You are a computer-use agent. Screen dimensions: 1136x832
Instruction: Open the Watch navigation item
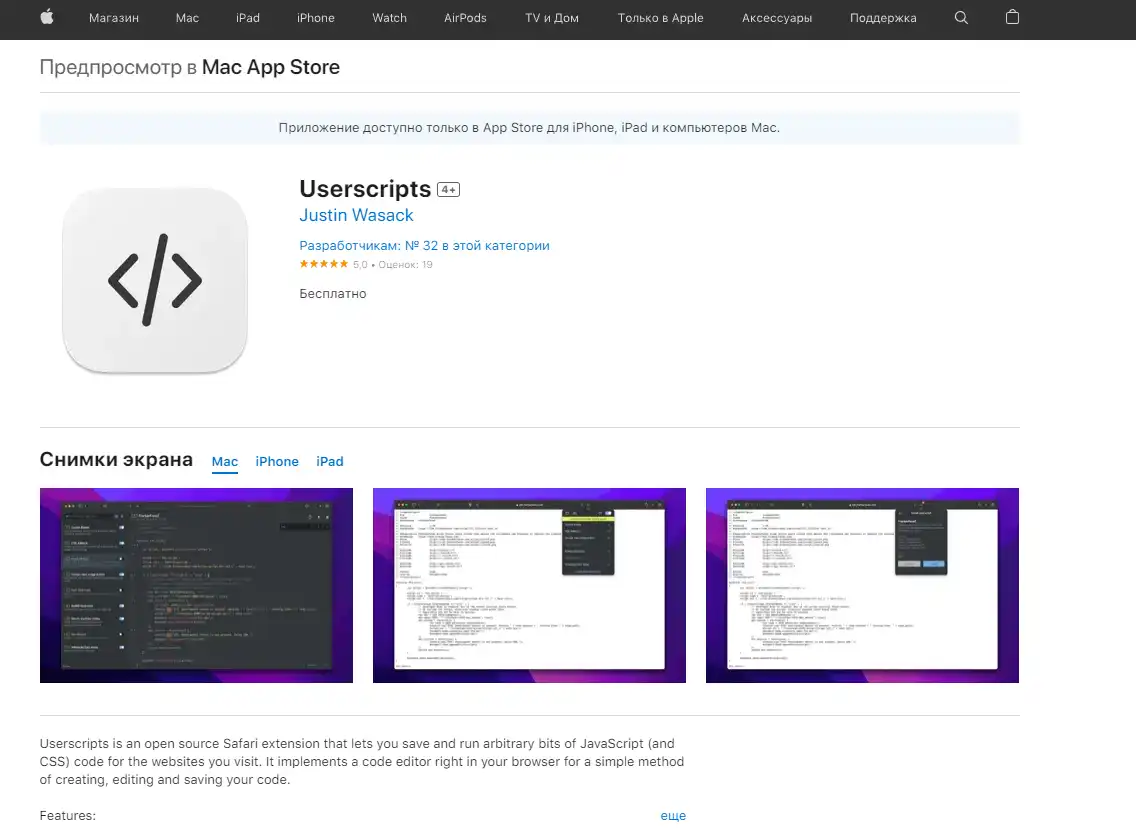click(389, 17)
